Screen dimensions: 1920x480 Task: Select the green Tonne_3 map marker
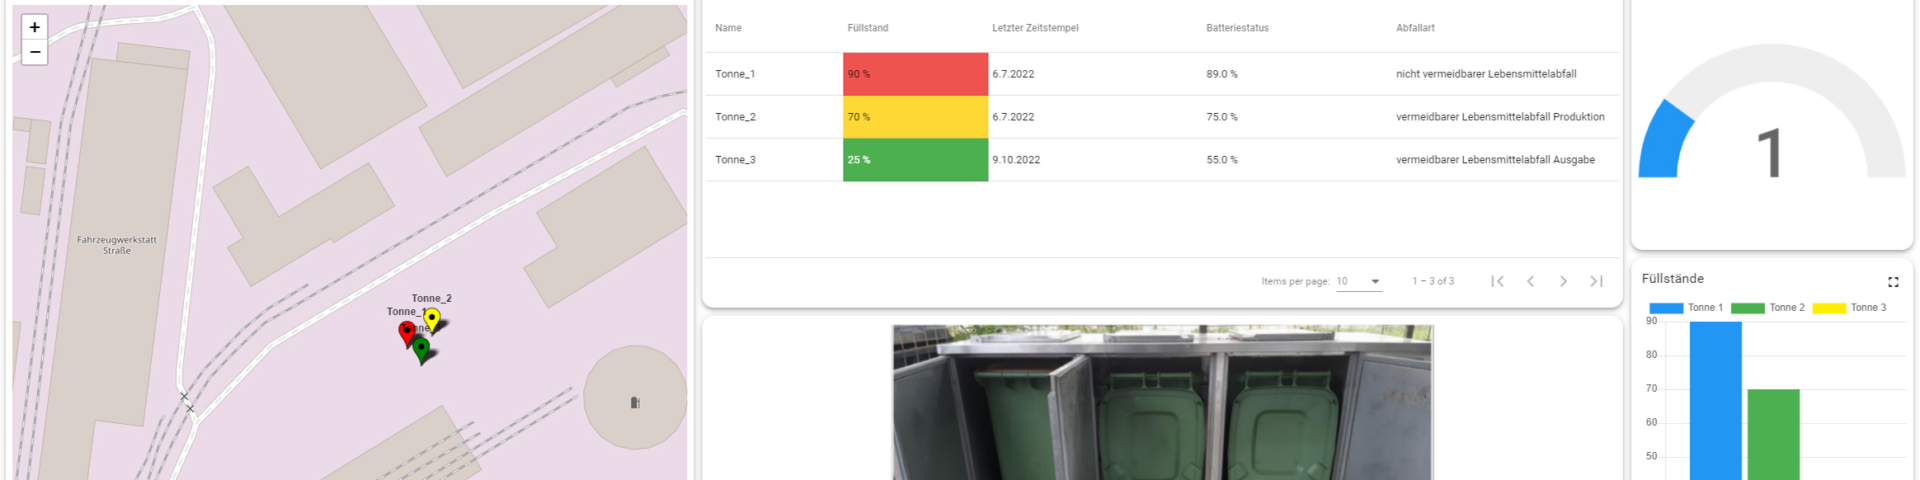click(421, 350)
